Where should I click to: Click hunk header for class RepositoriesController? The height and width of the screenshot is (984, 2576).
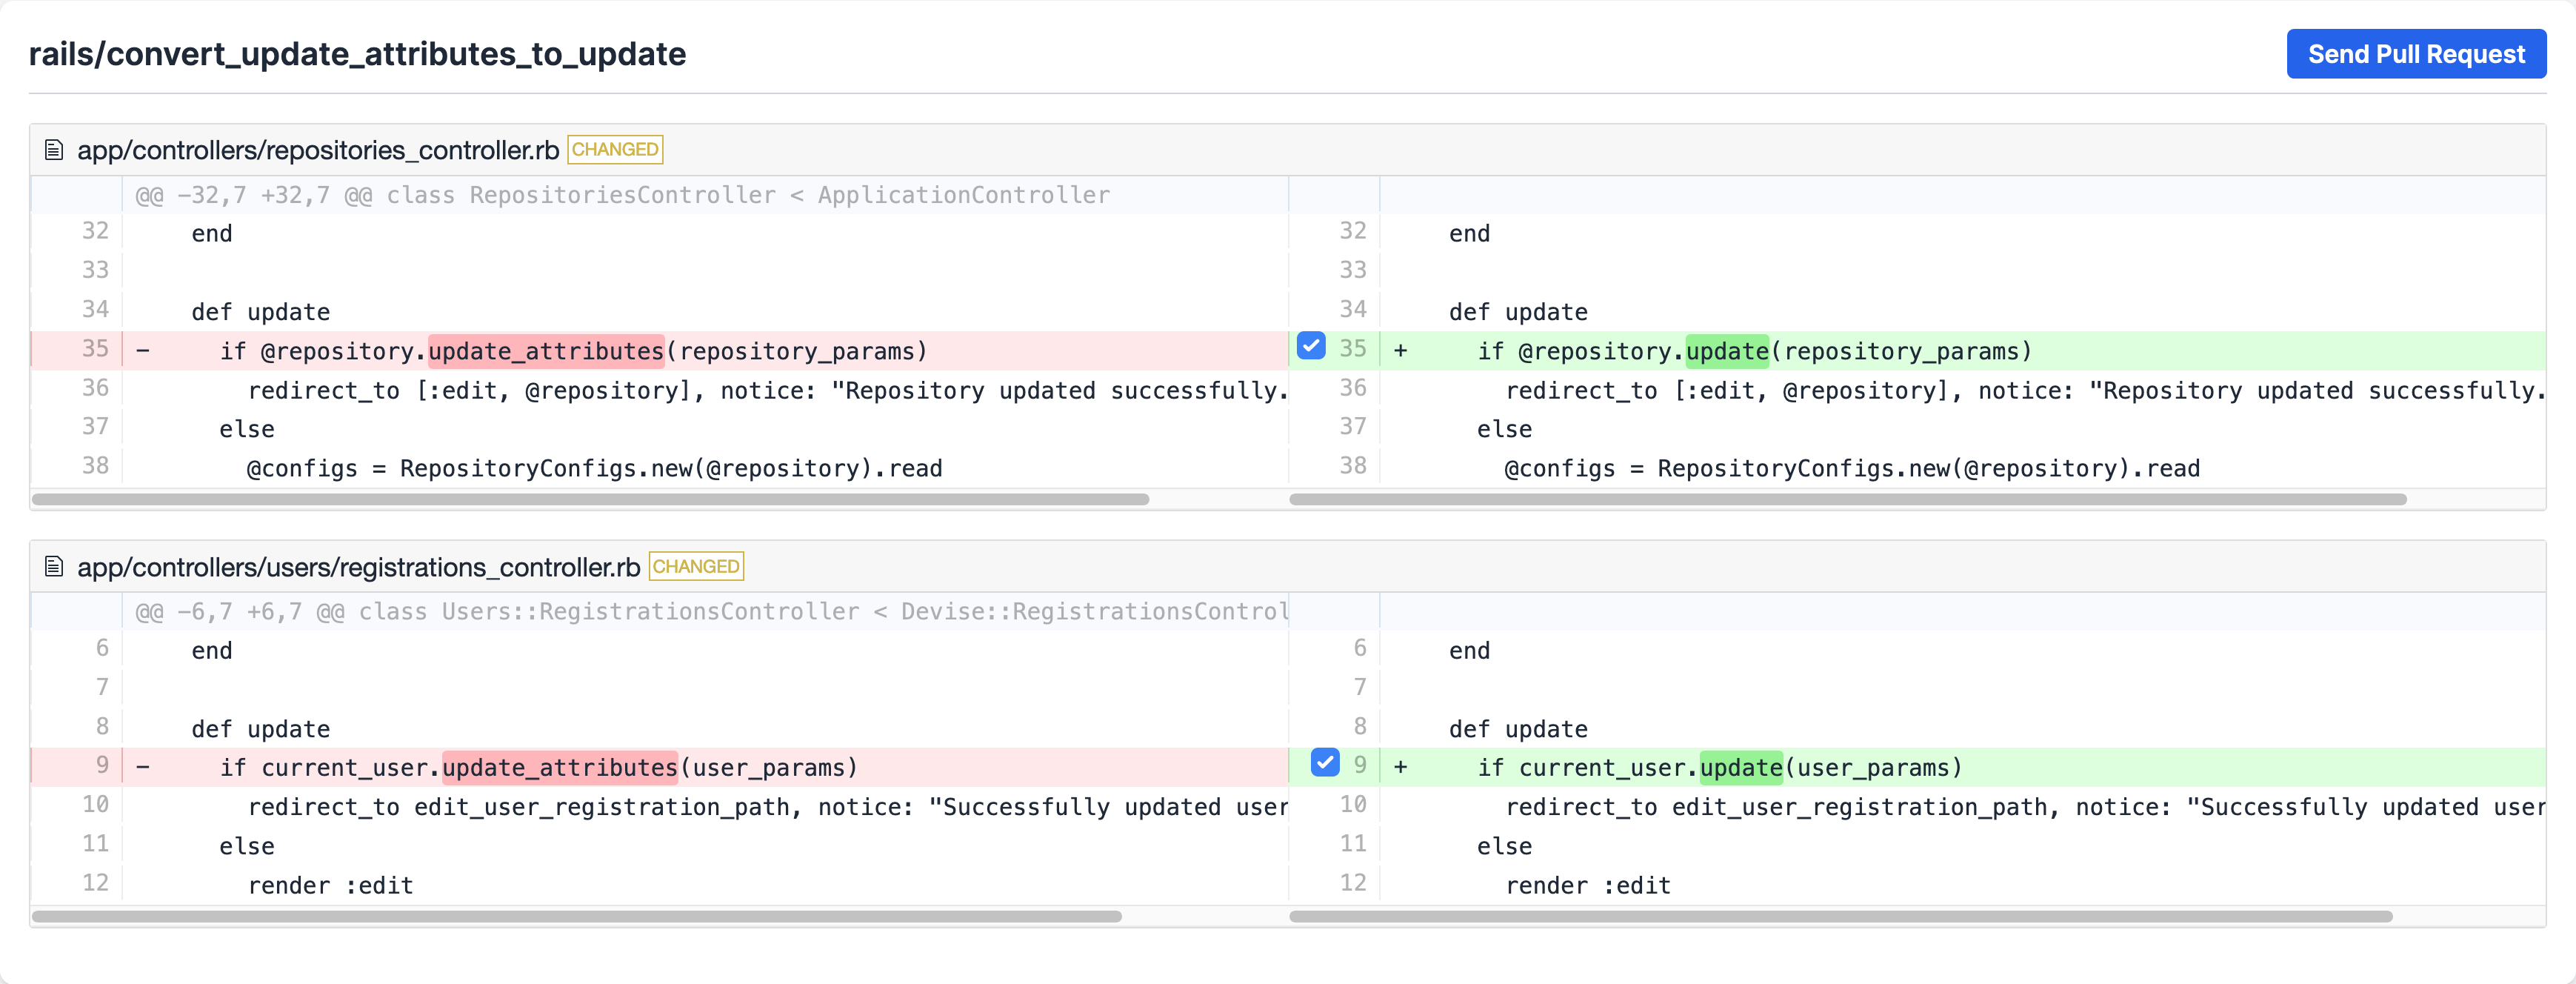pos(622,195)
